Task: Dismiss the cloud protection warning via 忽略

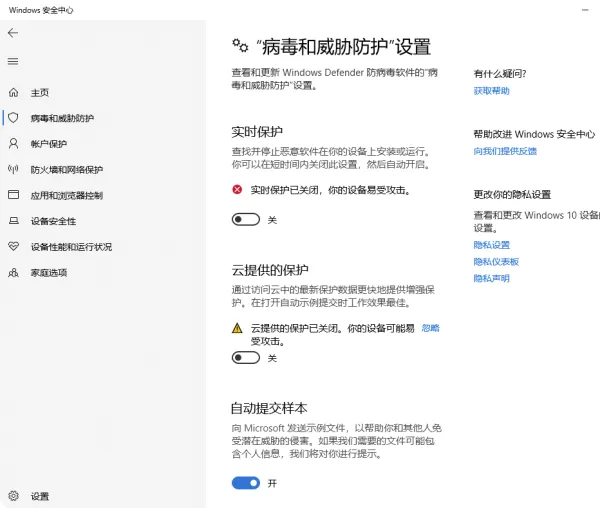Action: point(430,328)
